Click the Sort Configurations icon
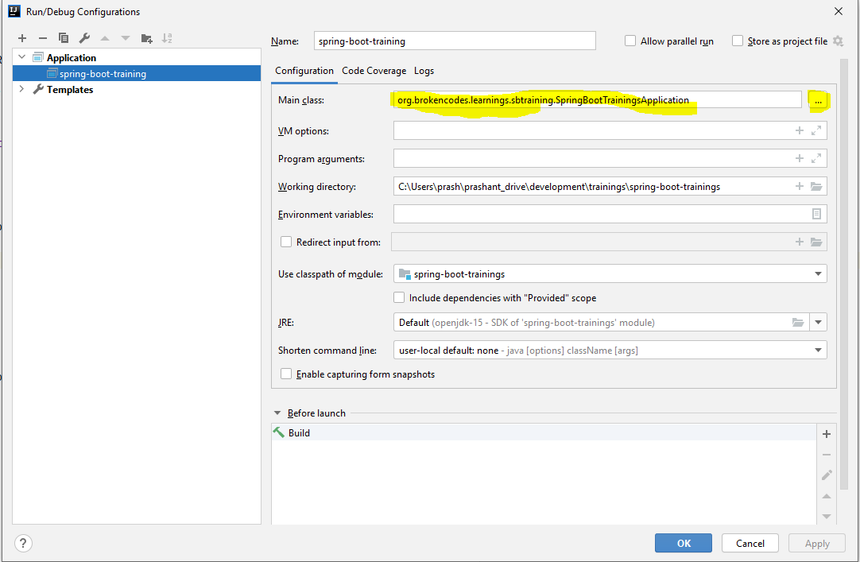 (167, 38)
